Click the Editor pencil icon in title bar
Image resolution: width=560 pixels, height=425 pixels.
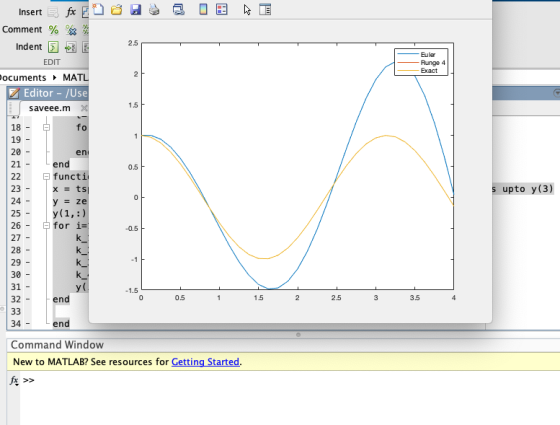(x=14, y=93)
